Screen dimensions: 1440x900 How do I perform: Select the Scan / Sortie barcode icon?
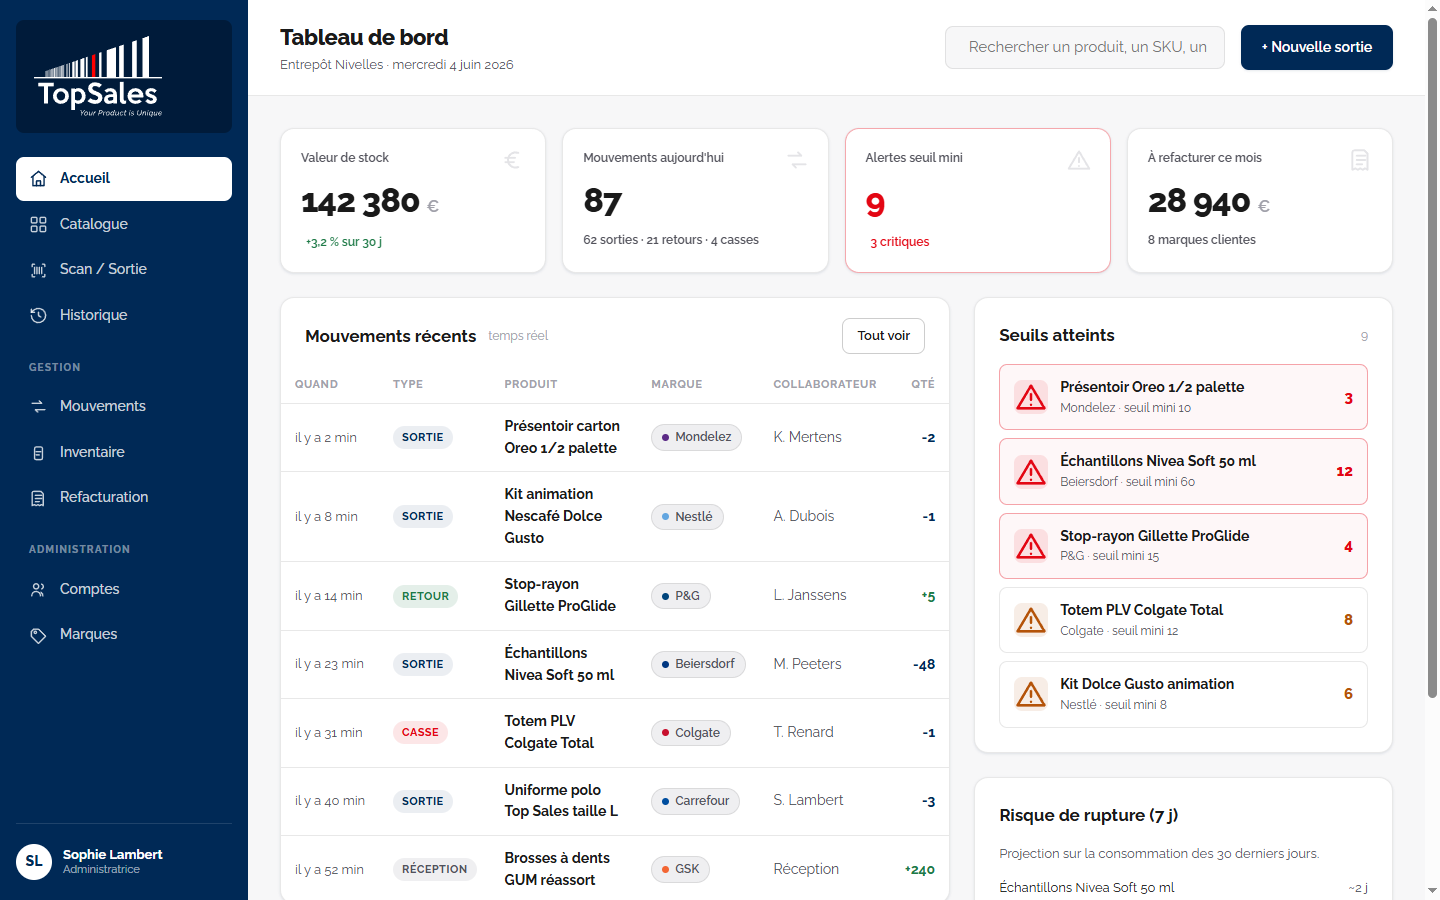pyautogui.click(x=38, y=270)
